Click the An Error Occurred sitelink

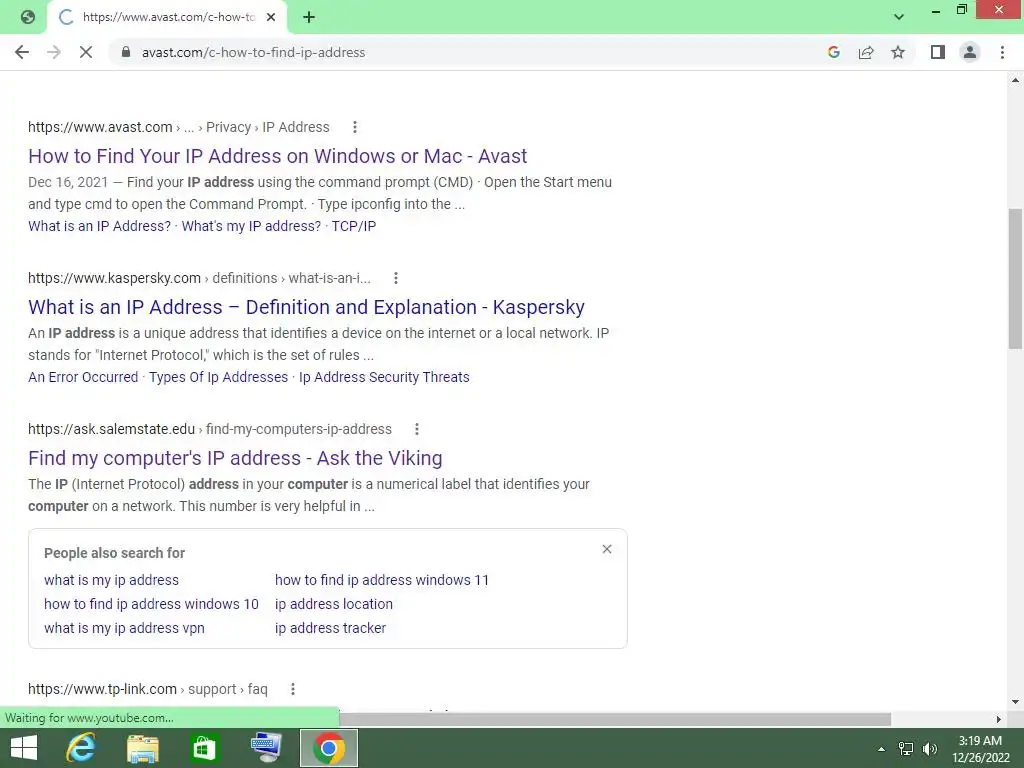click(x=83, y=377)
